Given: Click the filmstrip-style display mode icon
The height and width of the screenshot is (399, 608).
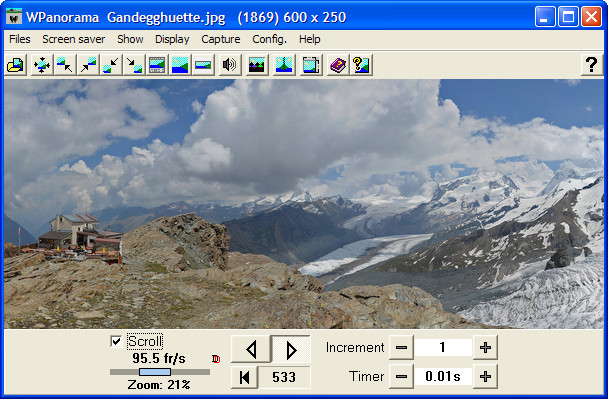Looking at the screenshot, I should (x=157, y=65).
